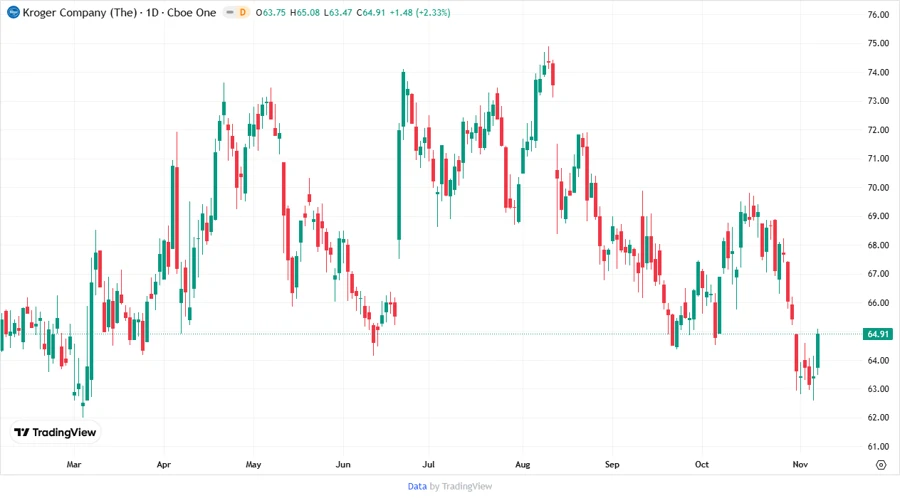
Task: Click the 75.00 price axis label
Action: [878, 43]
